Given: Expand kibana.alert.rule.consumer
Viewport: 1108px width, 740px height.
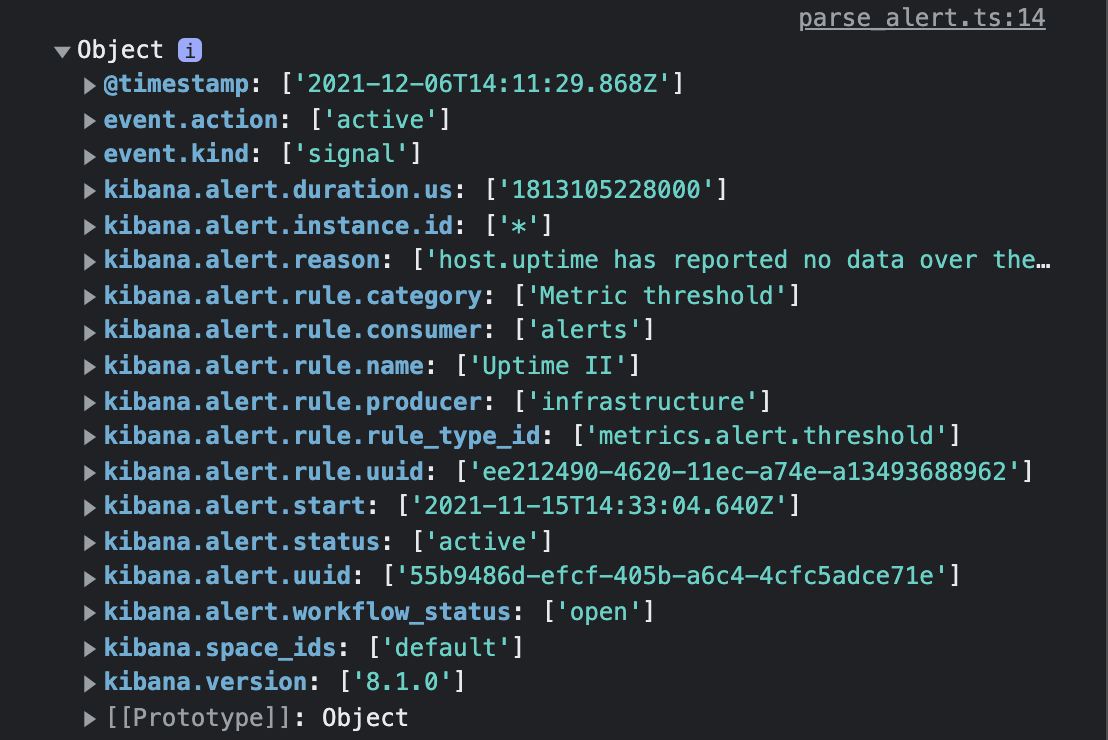Looking at the screenshot, I should 90,330.
